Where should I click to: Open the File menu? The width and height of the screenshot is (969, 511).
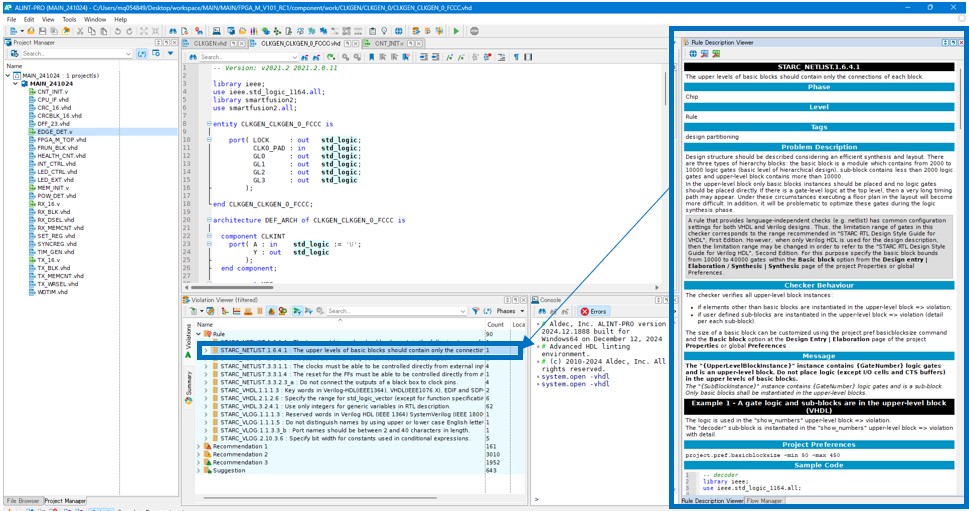pyautogui.click(x=11, y=19)
